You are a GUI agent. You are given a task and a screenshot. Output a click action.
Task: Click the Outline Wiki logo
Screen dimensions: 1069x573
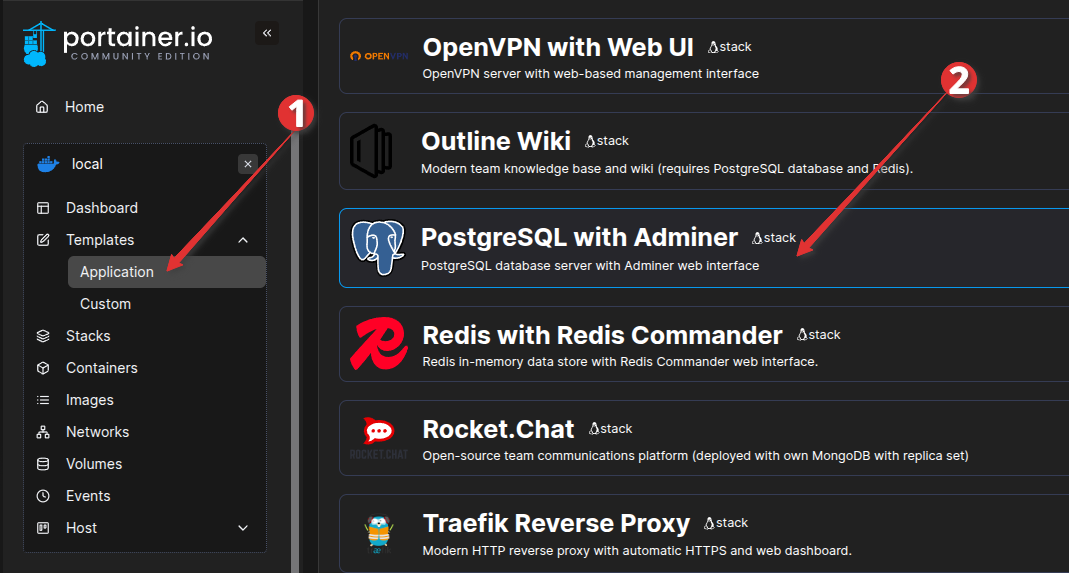click(371, 151)
